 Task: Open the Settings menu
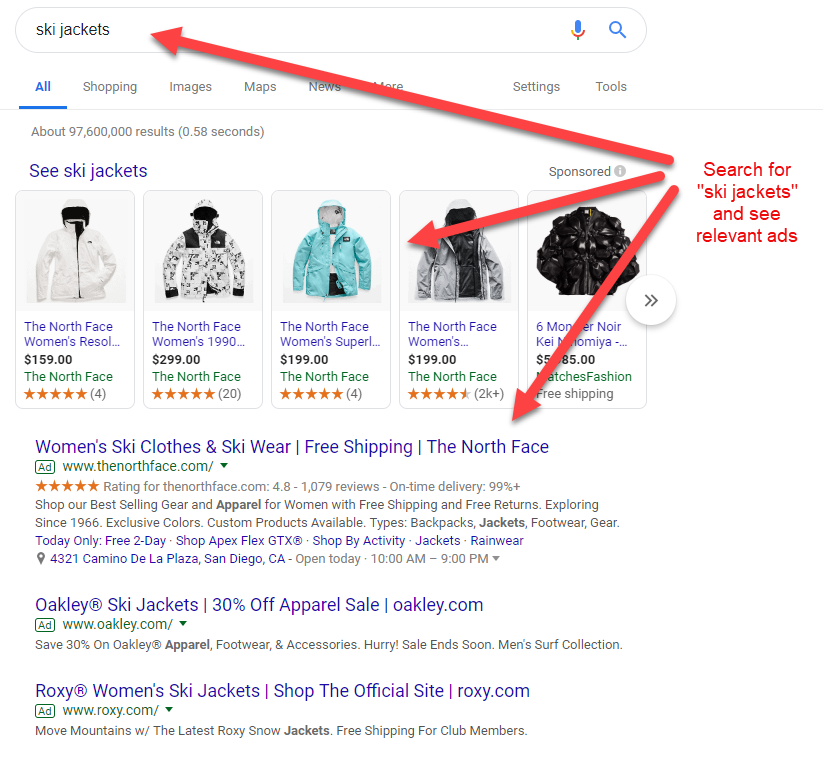tap(536, 87)
